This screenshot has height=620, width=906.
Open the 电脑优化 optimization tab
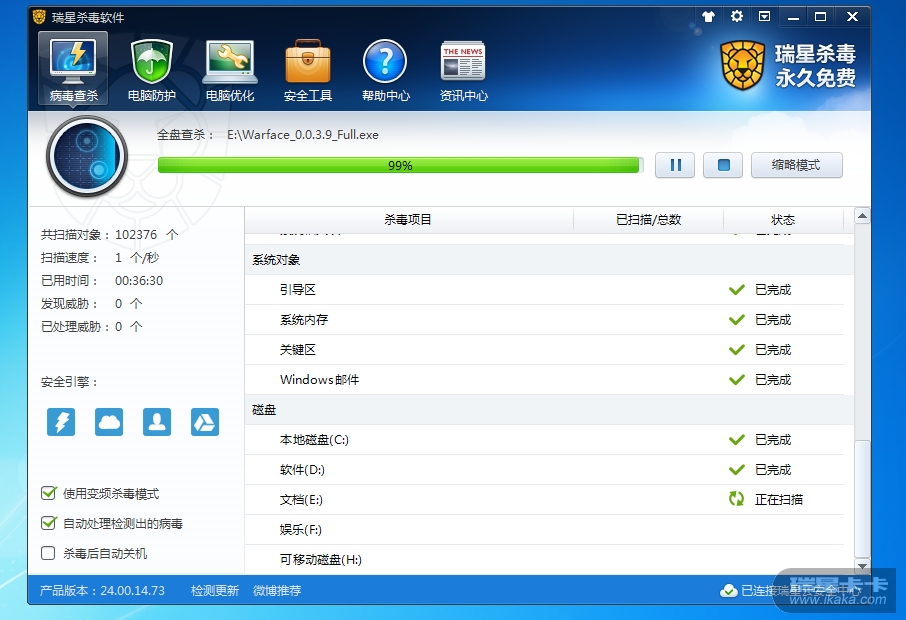tap(229, 70)
